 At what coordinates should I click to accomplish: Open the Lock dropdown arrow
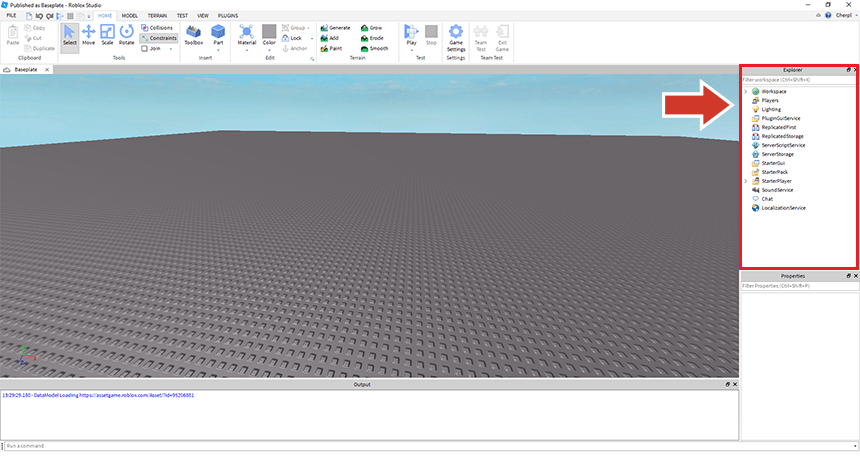click(312, 38)
